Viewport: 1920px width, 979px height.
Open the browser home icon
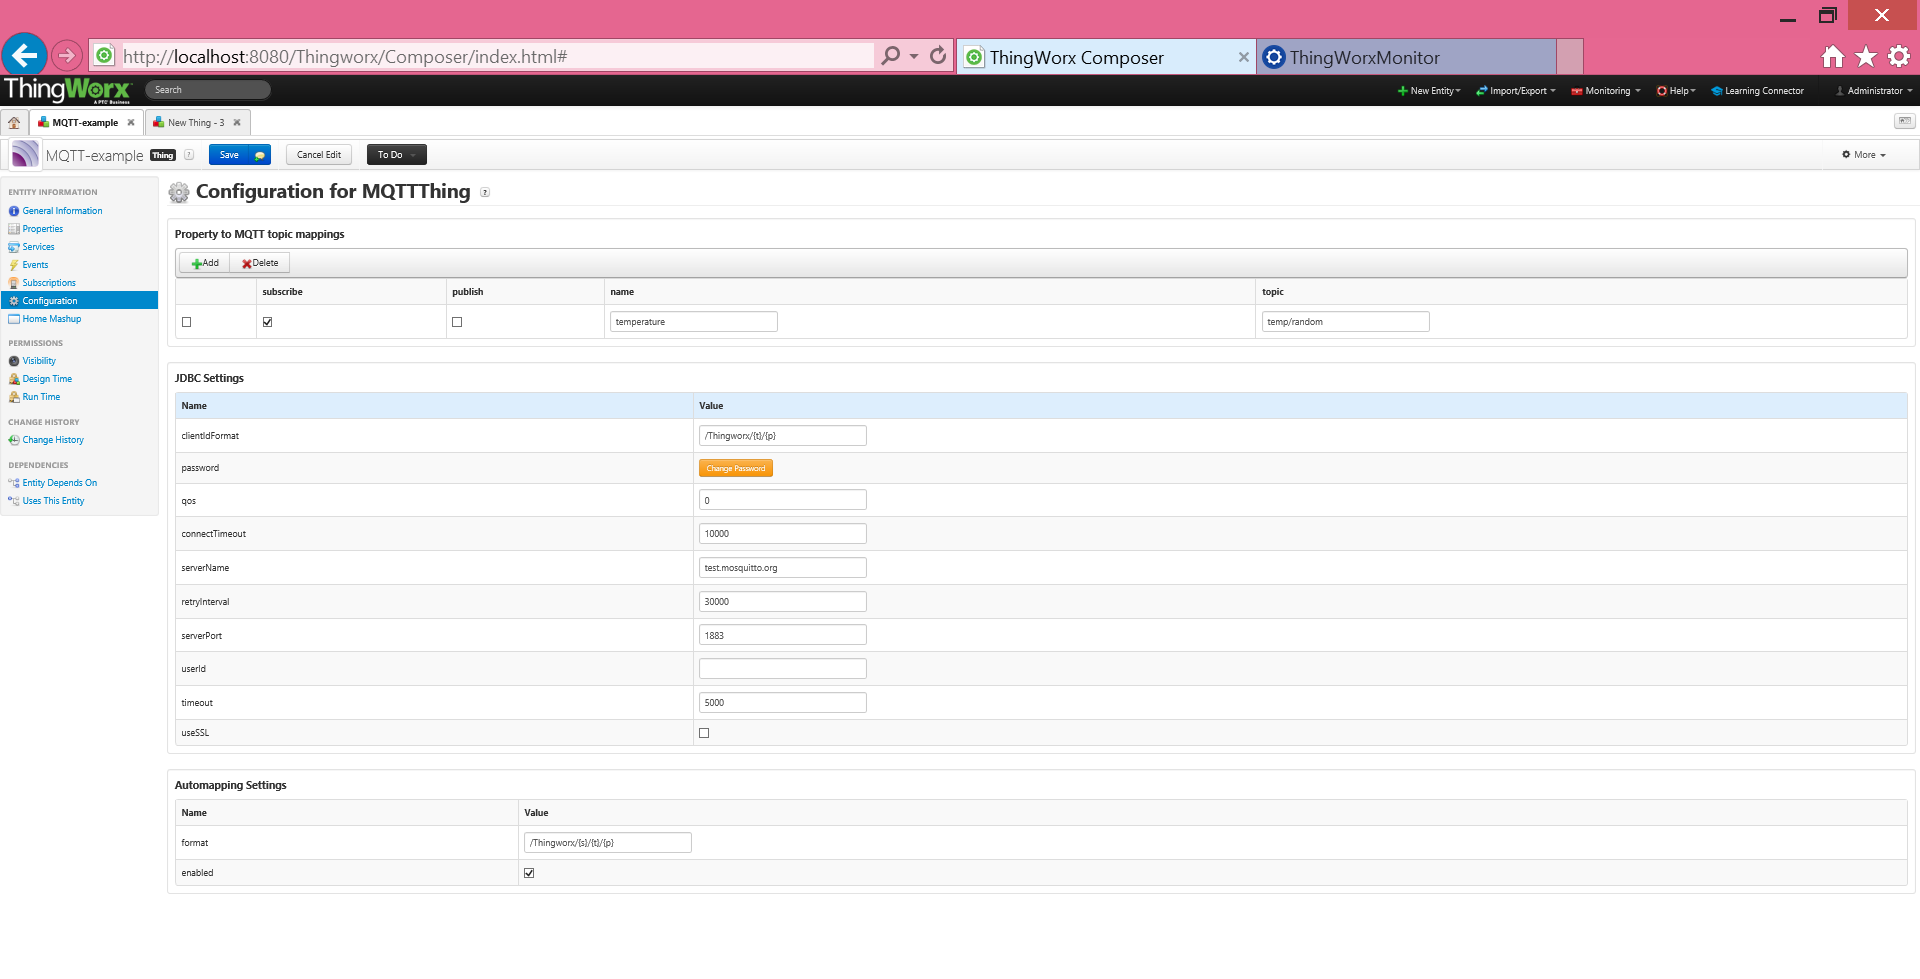(1833, 57)
